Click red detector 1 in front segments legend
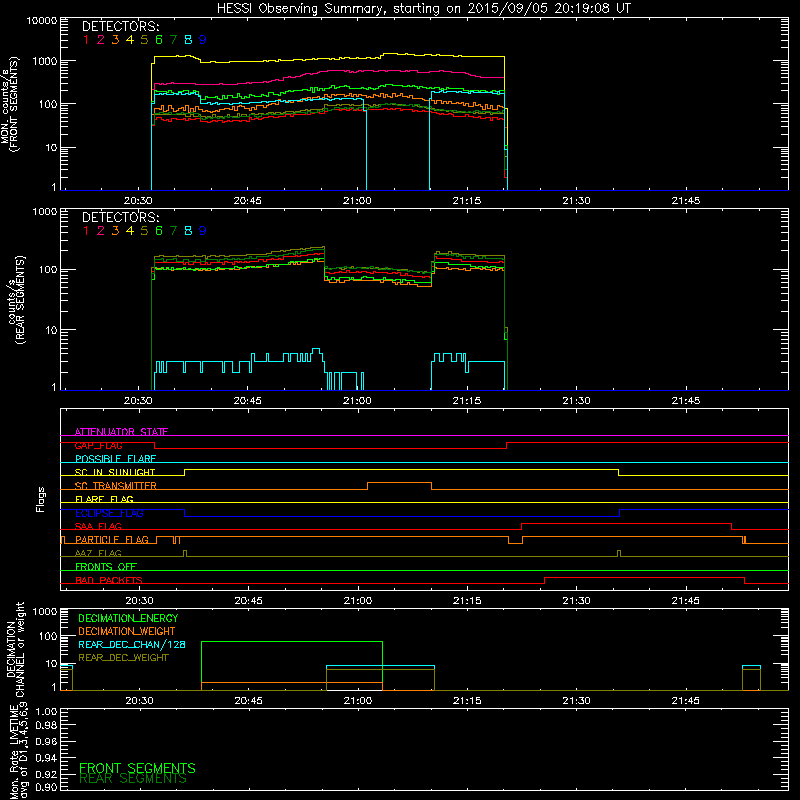Screen dimensions: 800x800 coord(86,40)
